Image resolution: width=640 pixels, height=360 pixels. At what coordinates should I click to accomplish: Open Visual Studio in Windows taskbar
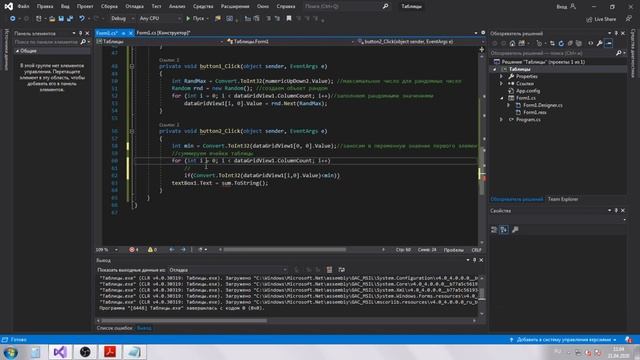60,352
